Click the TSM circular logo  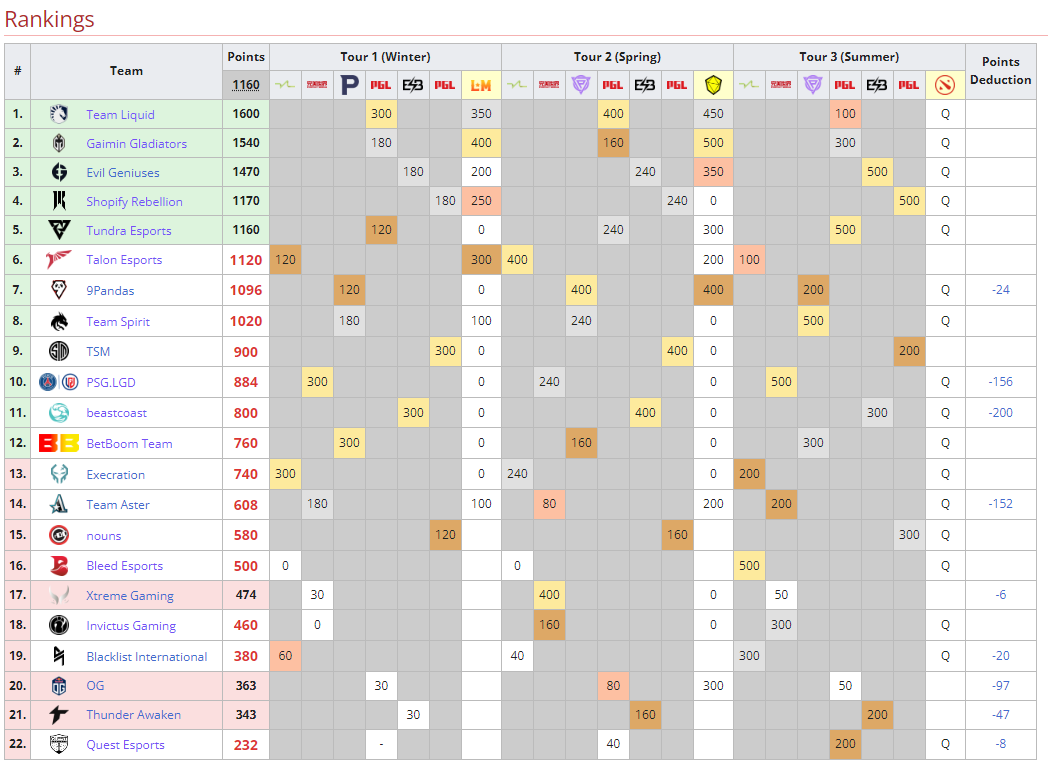pos(59,352)
